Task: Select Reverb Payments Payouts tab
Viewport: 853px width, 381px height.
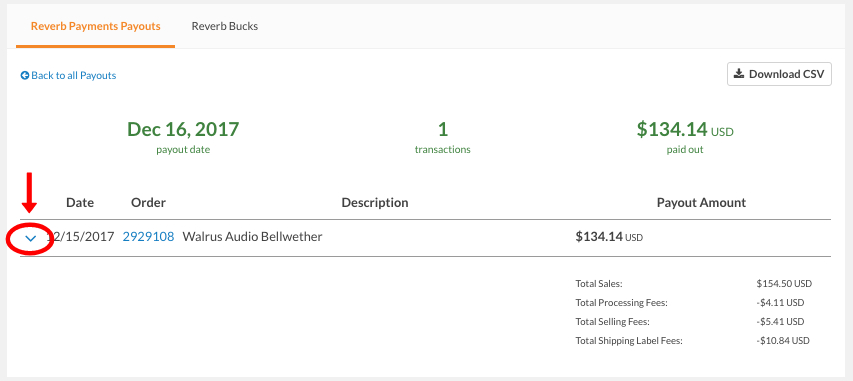Action: [96, 26]
